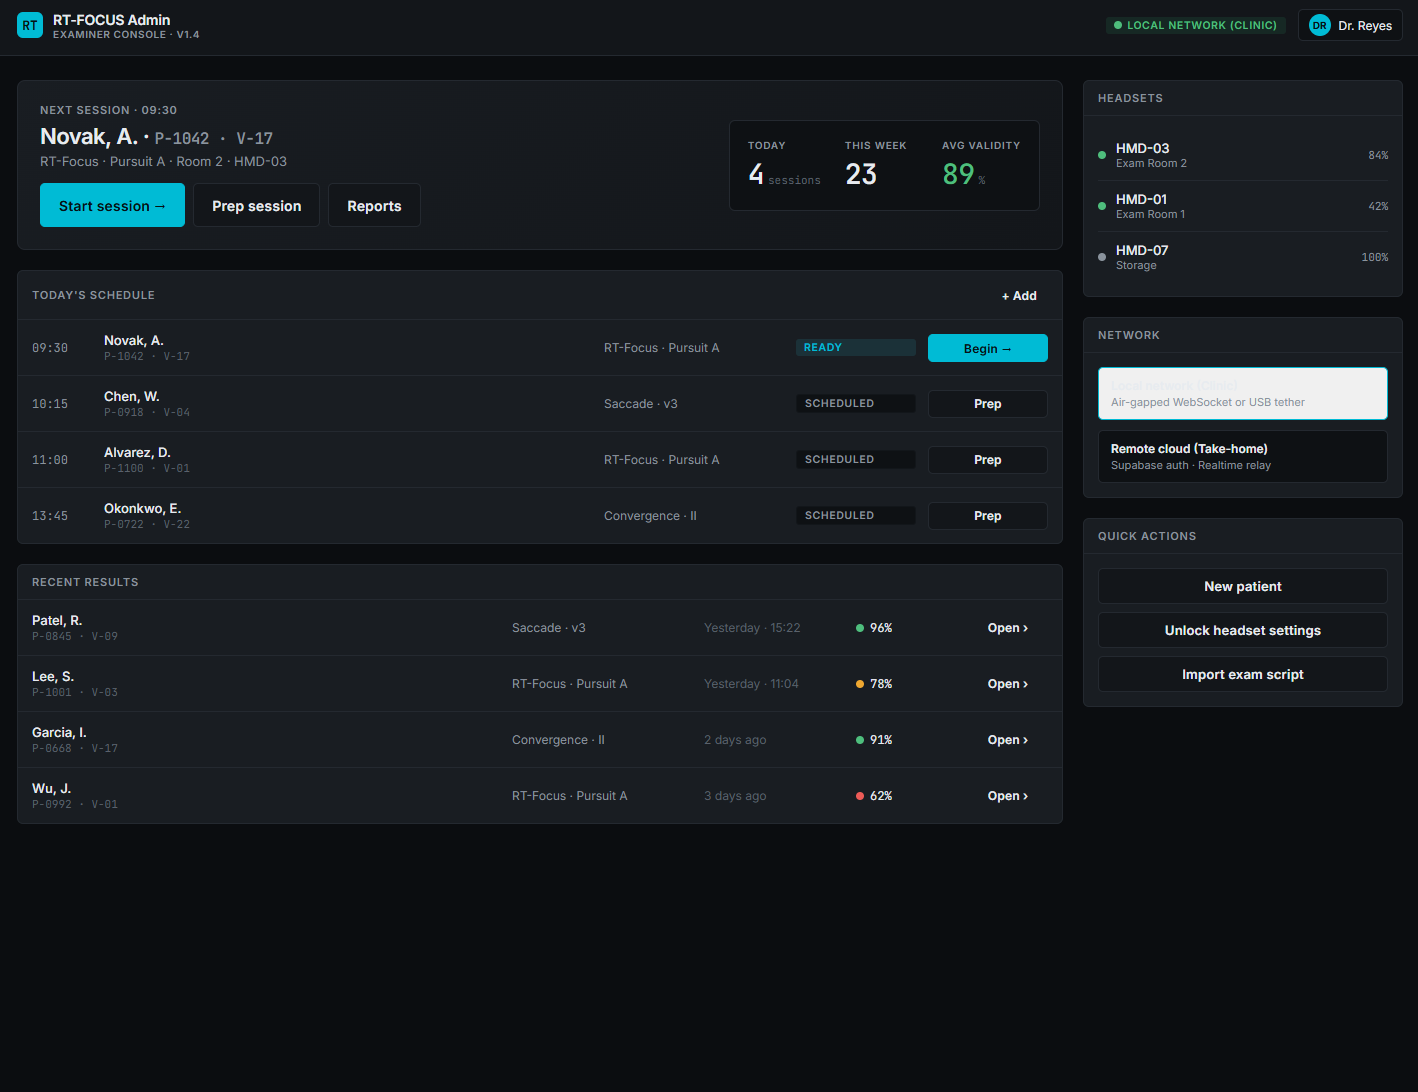Open Wu, J. result
This screenshot has width=1418, height=1092.
pyautogui.click(x=1007, y=796)
